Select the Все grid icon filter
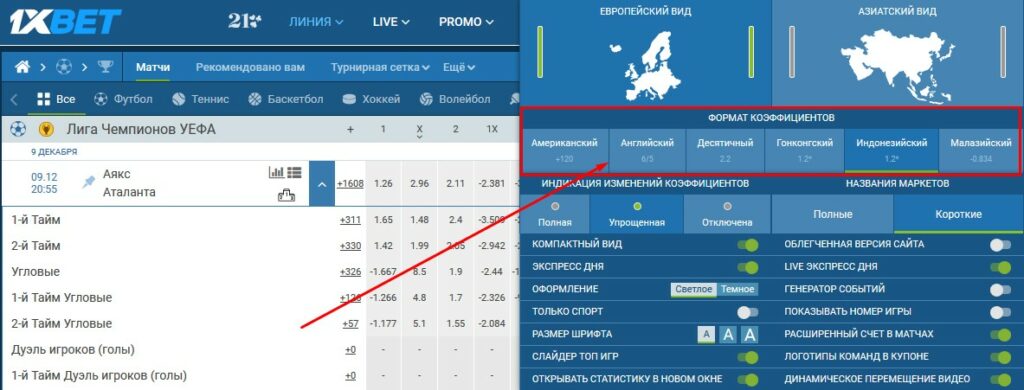1024x390 pixels. click(x=44, y=99)
